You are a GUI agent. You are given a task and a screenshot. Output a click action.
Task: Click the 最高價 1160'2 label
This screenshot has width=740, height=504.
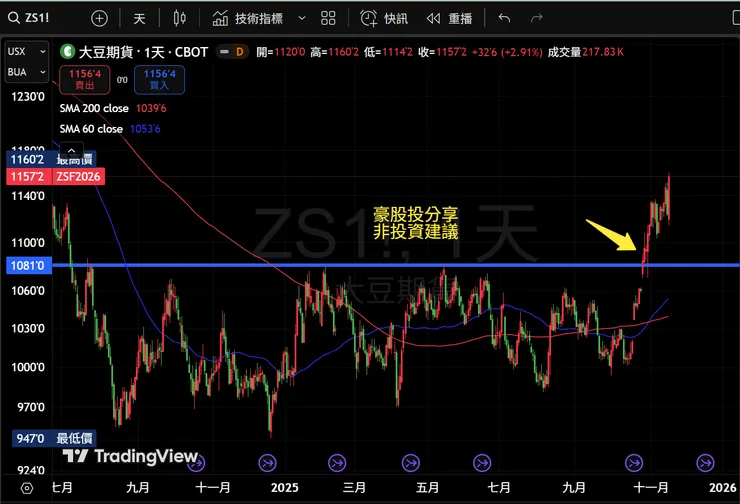click(51, 160)
